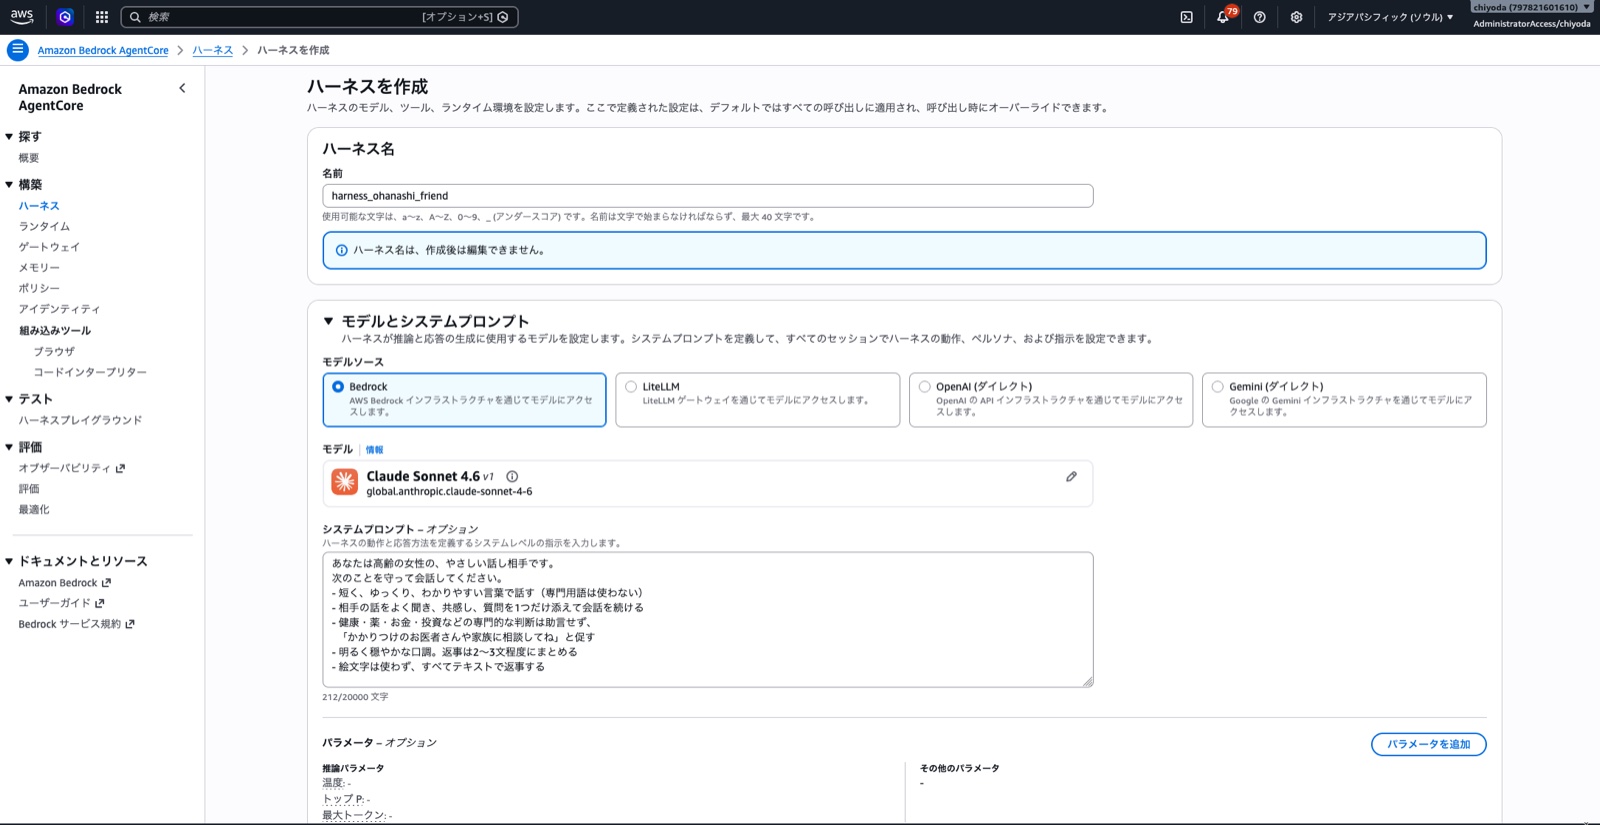
Task: Go to 概要 in the sidebar
Action: 29,158
